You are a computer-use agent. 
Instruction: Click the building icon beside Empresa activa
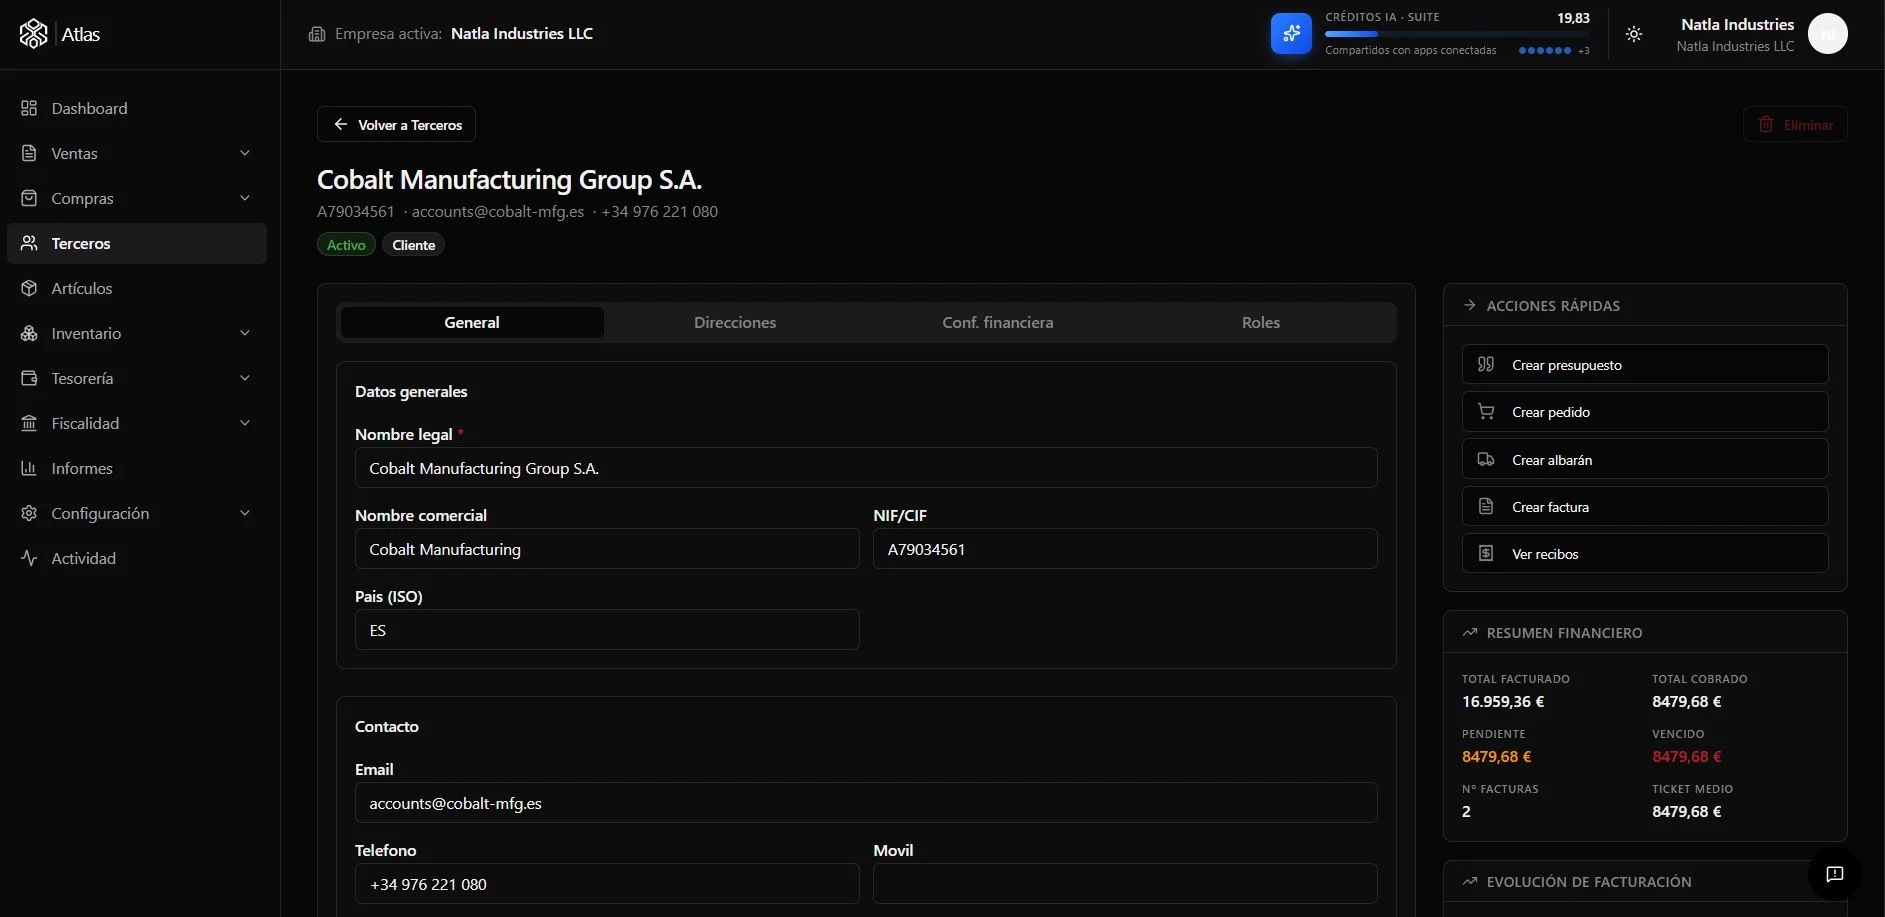coord(317,34)
